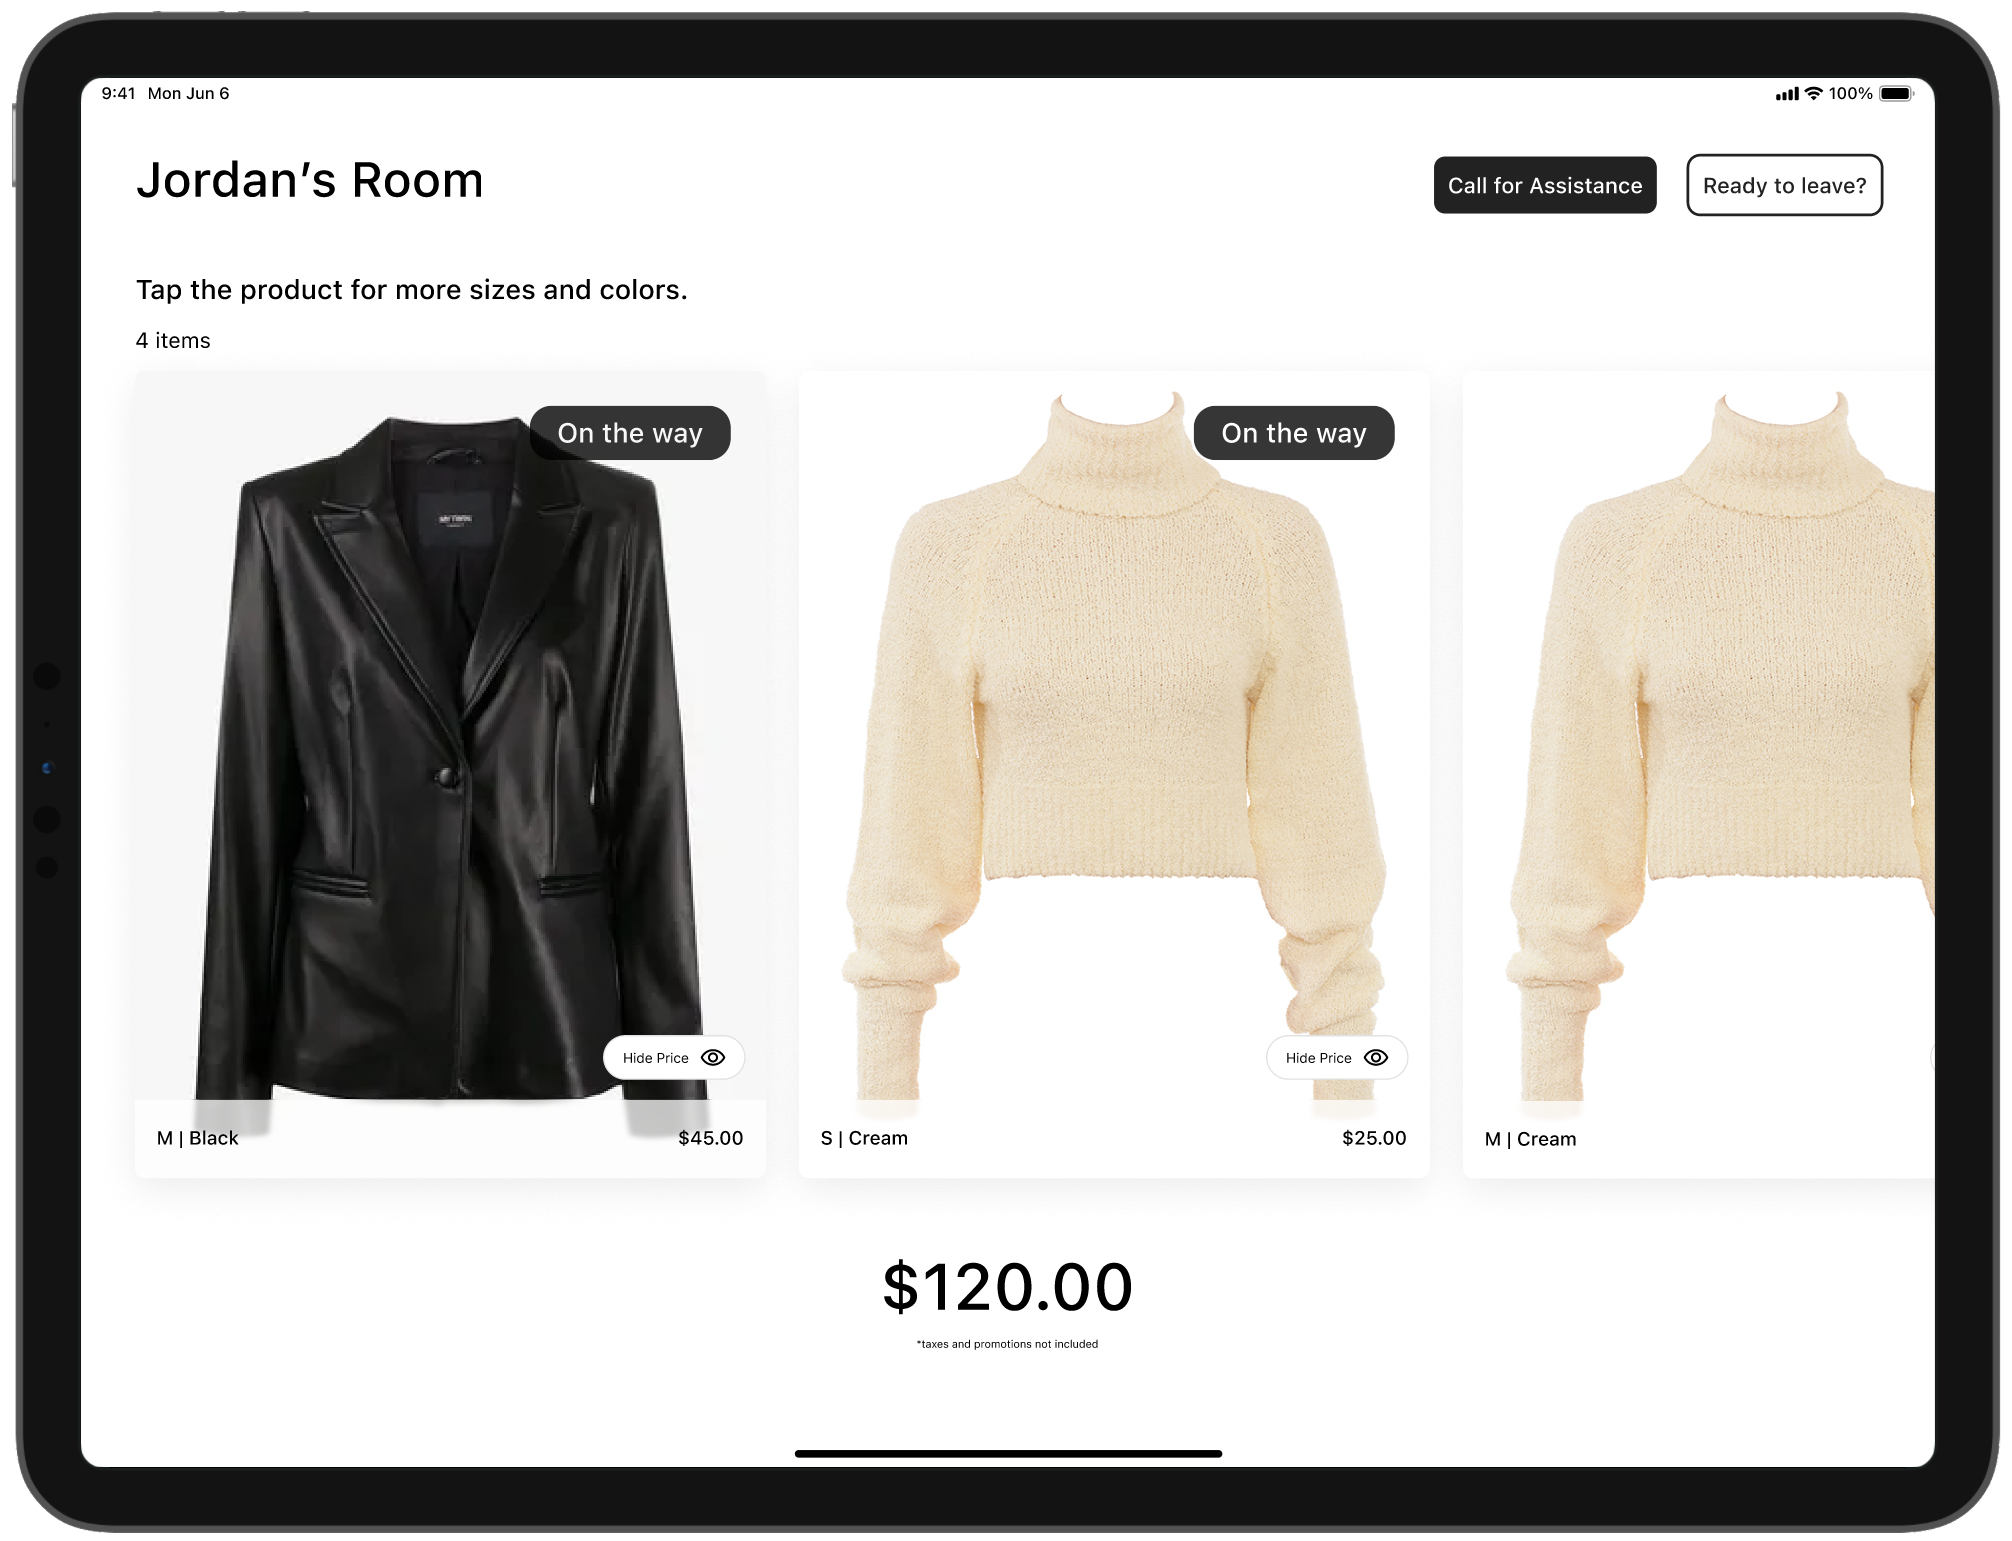Tap the battery icon in status bar

click(1896, 94)
